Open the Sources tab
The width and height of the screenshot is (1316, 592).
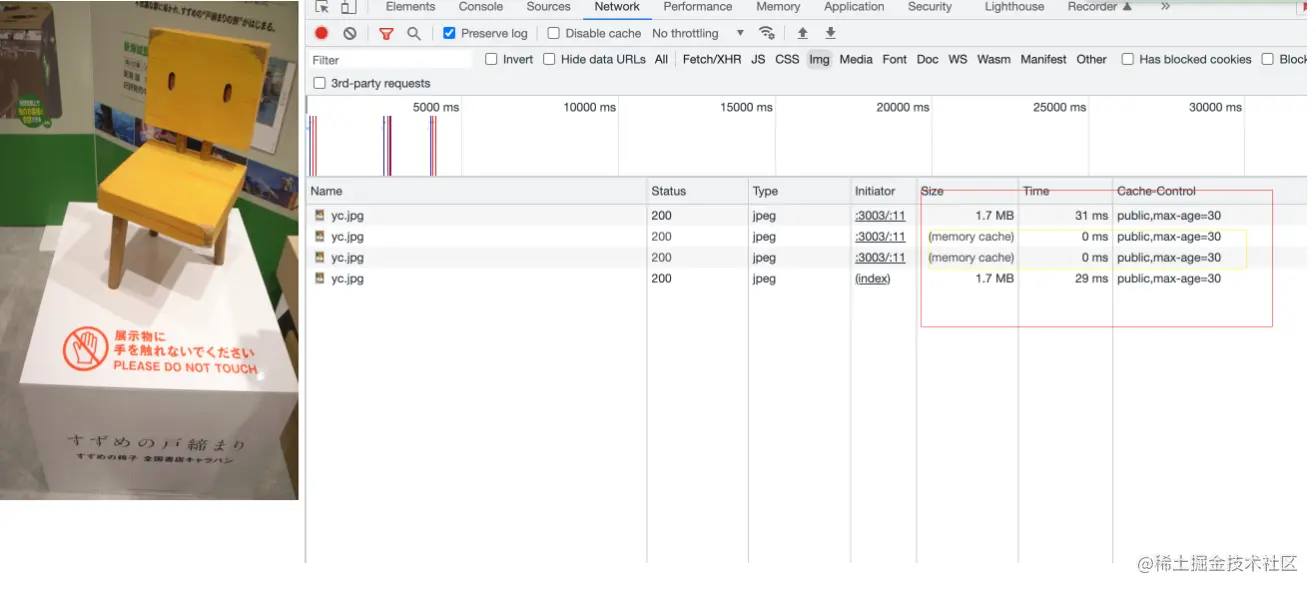(548, 6)
